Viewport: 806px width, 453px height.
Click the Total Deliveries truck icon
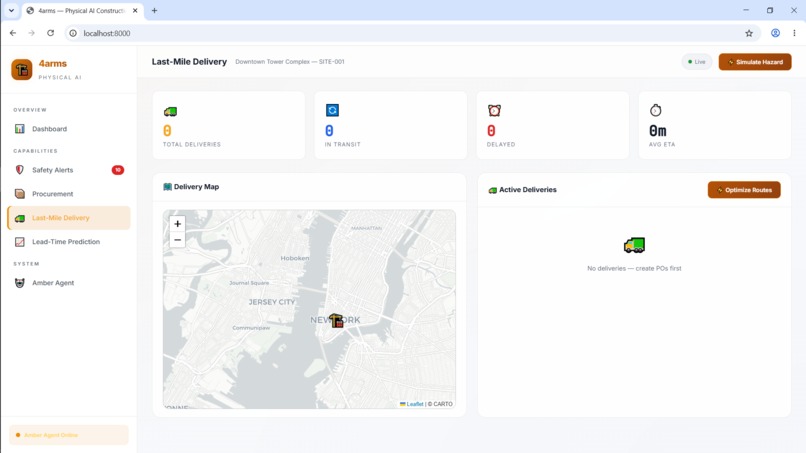(x=170, y=111)
